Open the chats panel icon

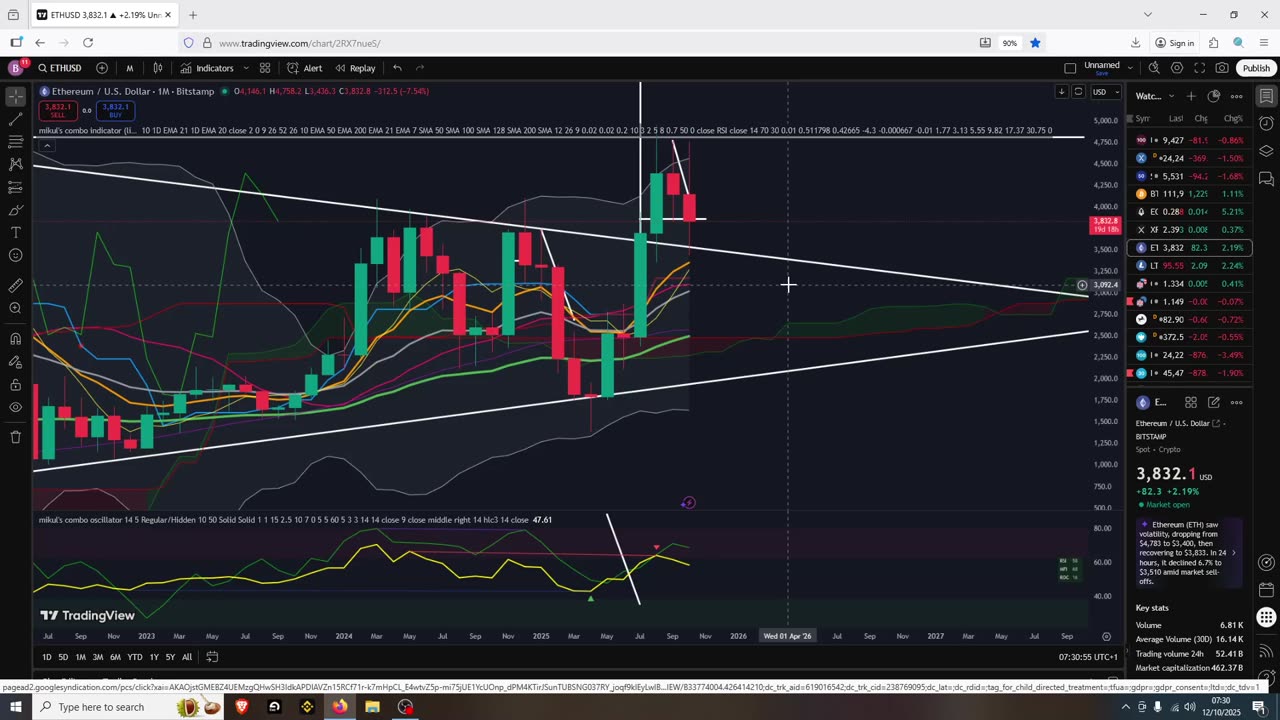pos(1266,179)
